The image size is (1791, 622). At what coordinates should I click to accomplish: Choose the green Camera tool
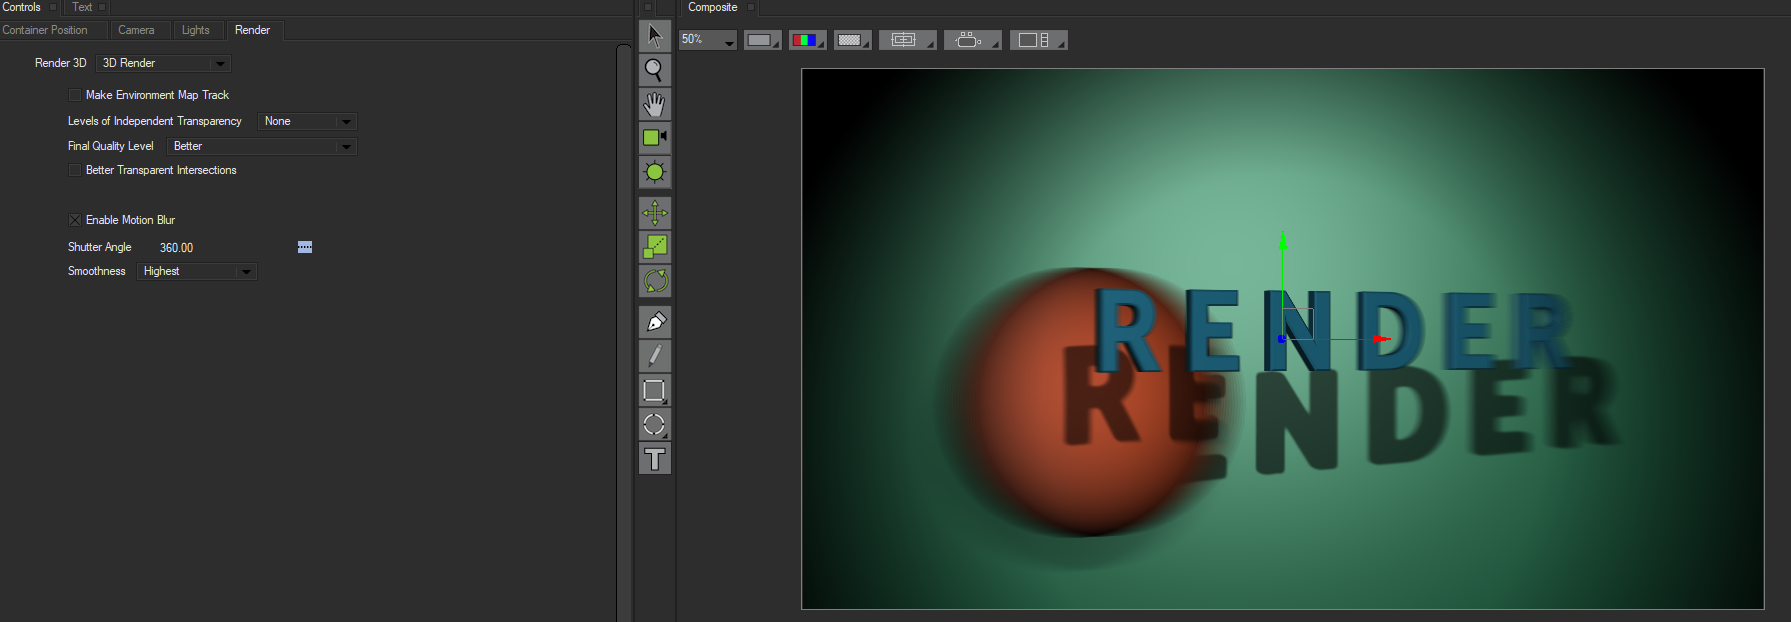[654, 138]
